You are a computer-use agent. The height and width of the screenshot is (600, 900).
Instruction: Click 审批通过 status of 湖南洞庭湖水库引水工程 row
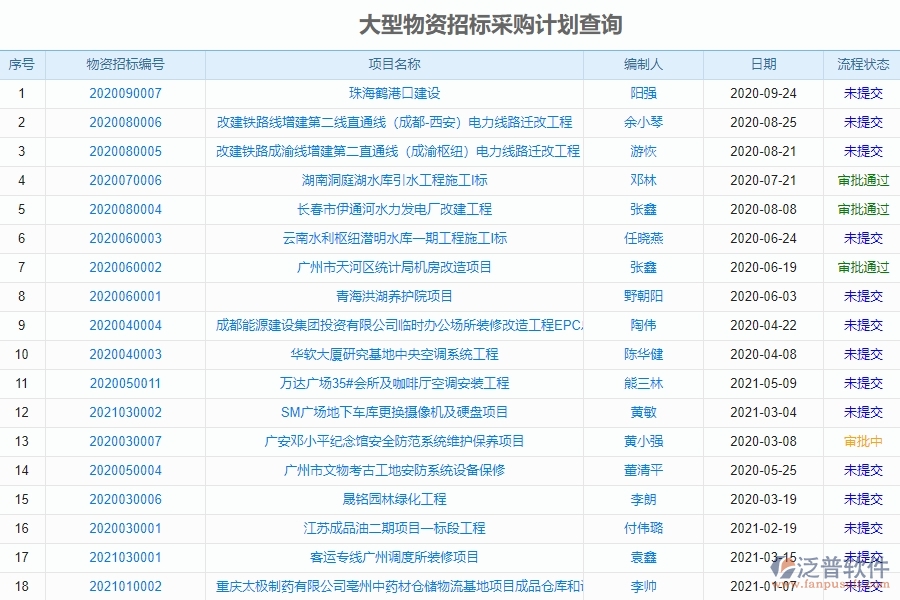point(861,180)
